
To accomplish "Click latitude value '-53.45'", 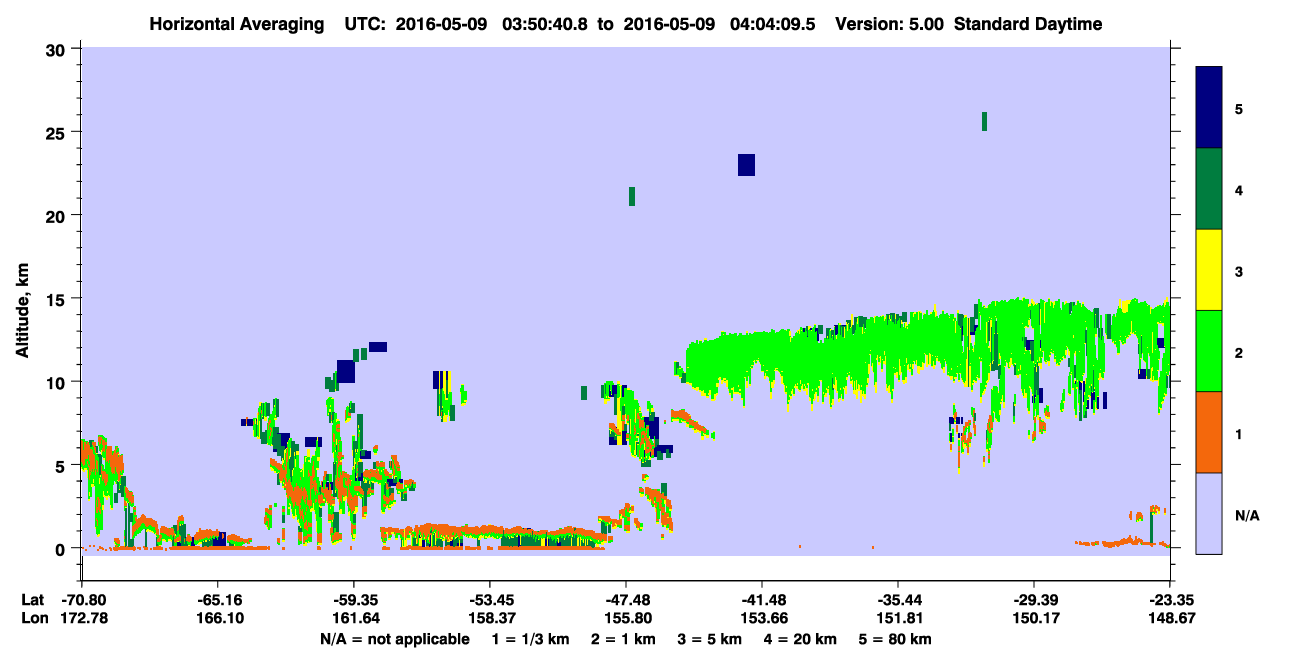I will click(490, 600).
